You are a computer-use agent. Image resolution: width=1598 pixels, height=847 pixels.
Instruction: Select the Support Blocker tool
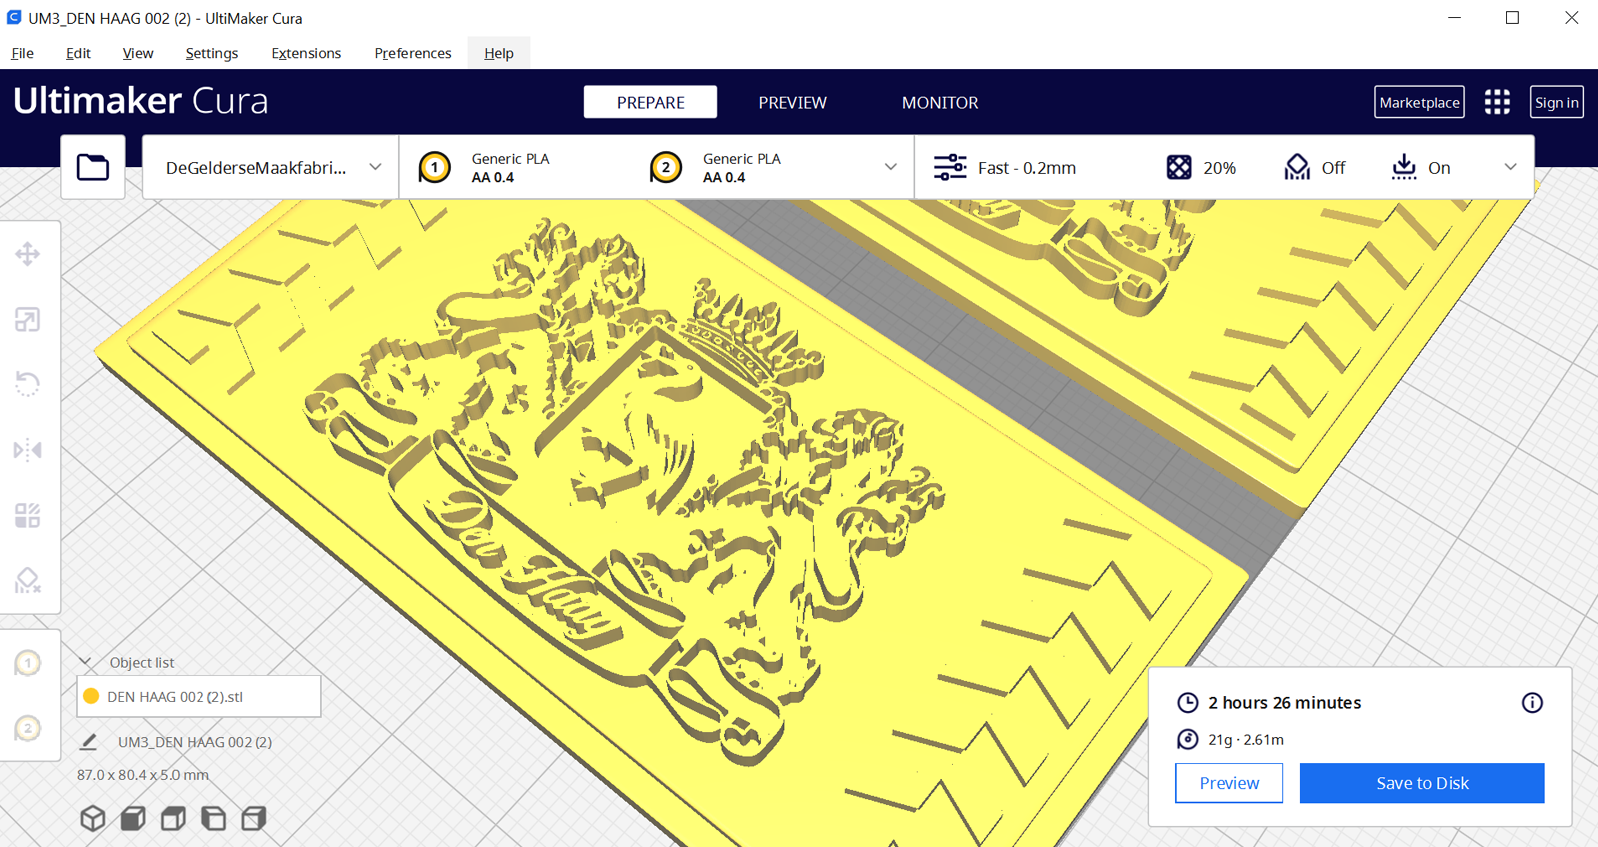[28, 580]
